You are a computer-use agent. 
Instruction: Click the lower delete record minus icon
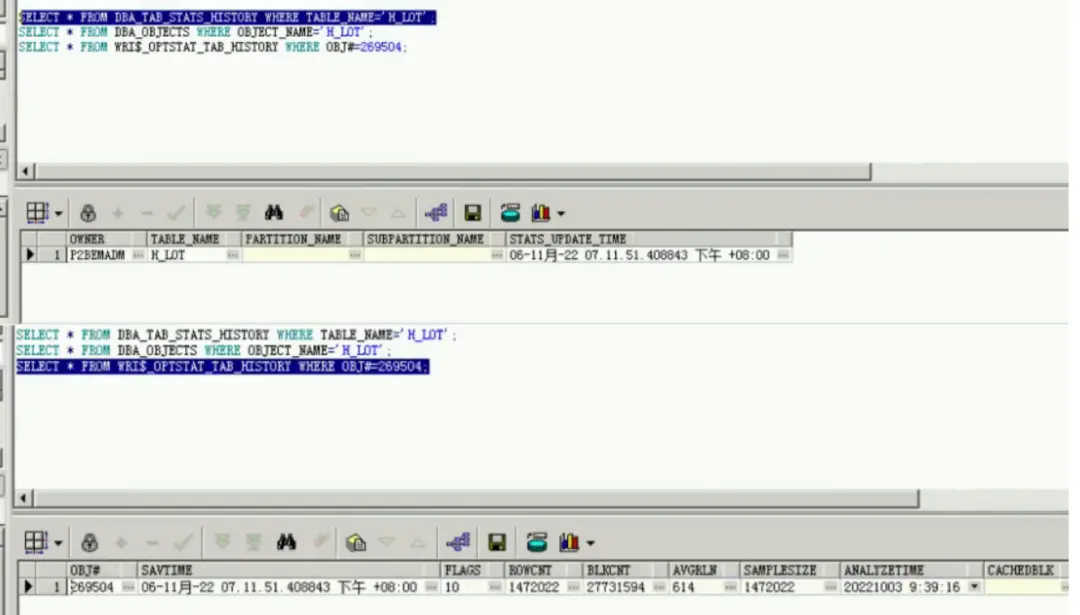coord(152,543)
